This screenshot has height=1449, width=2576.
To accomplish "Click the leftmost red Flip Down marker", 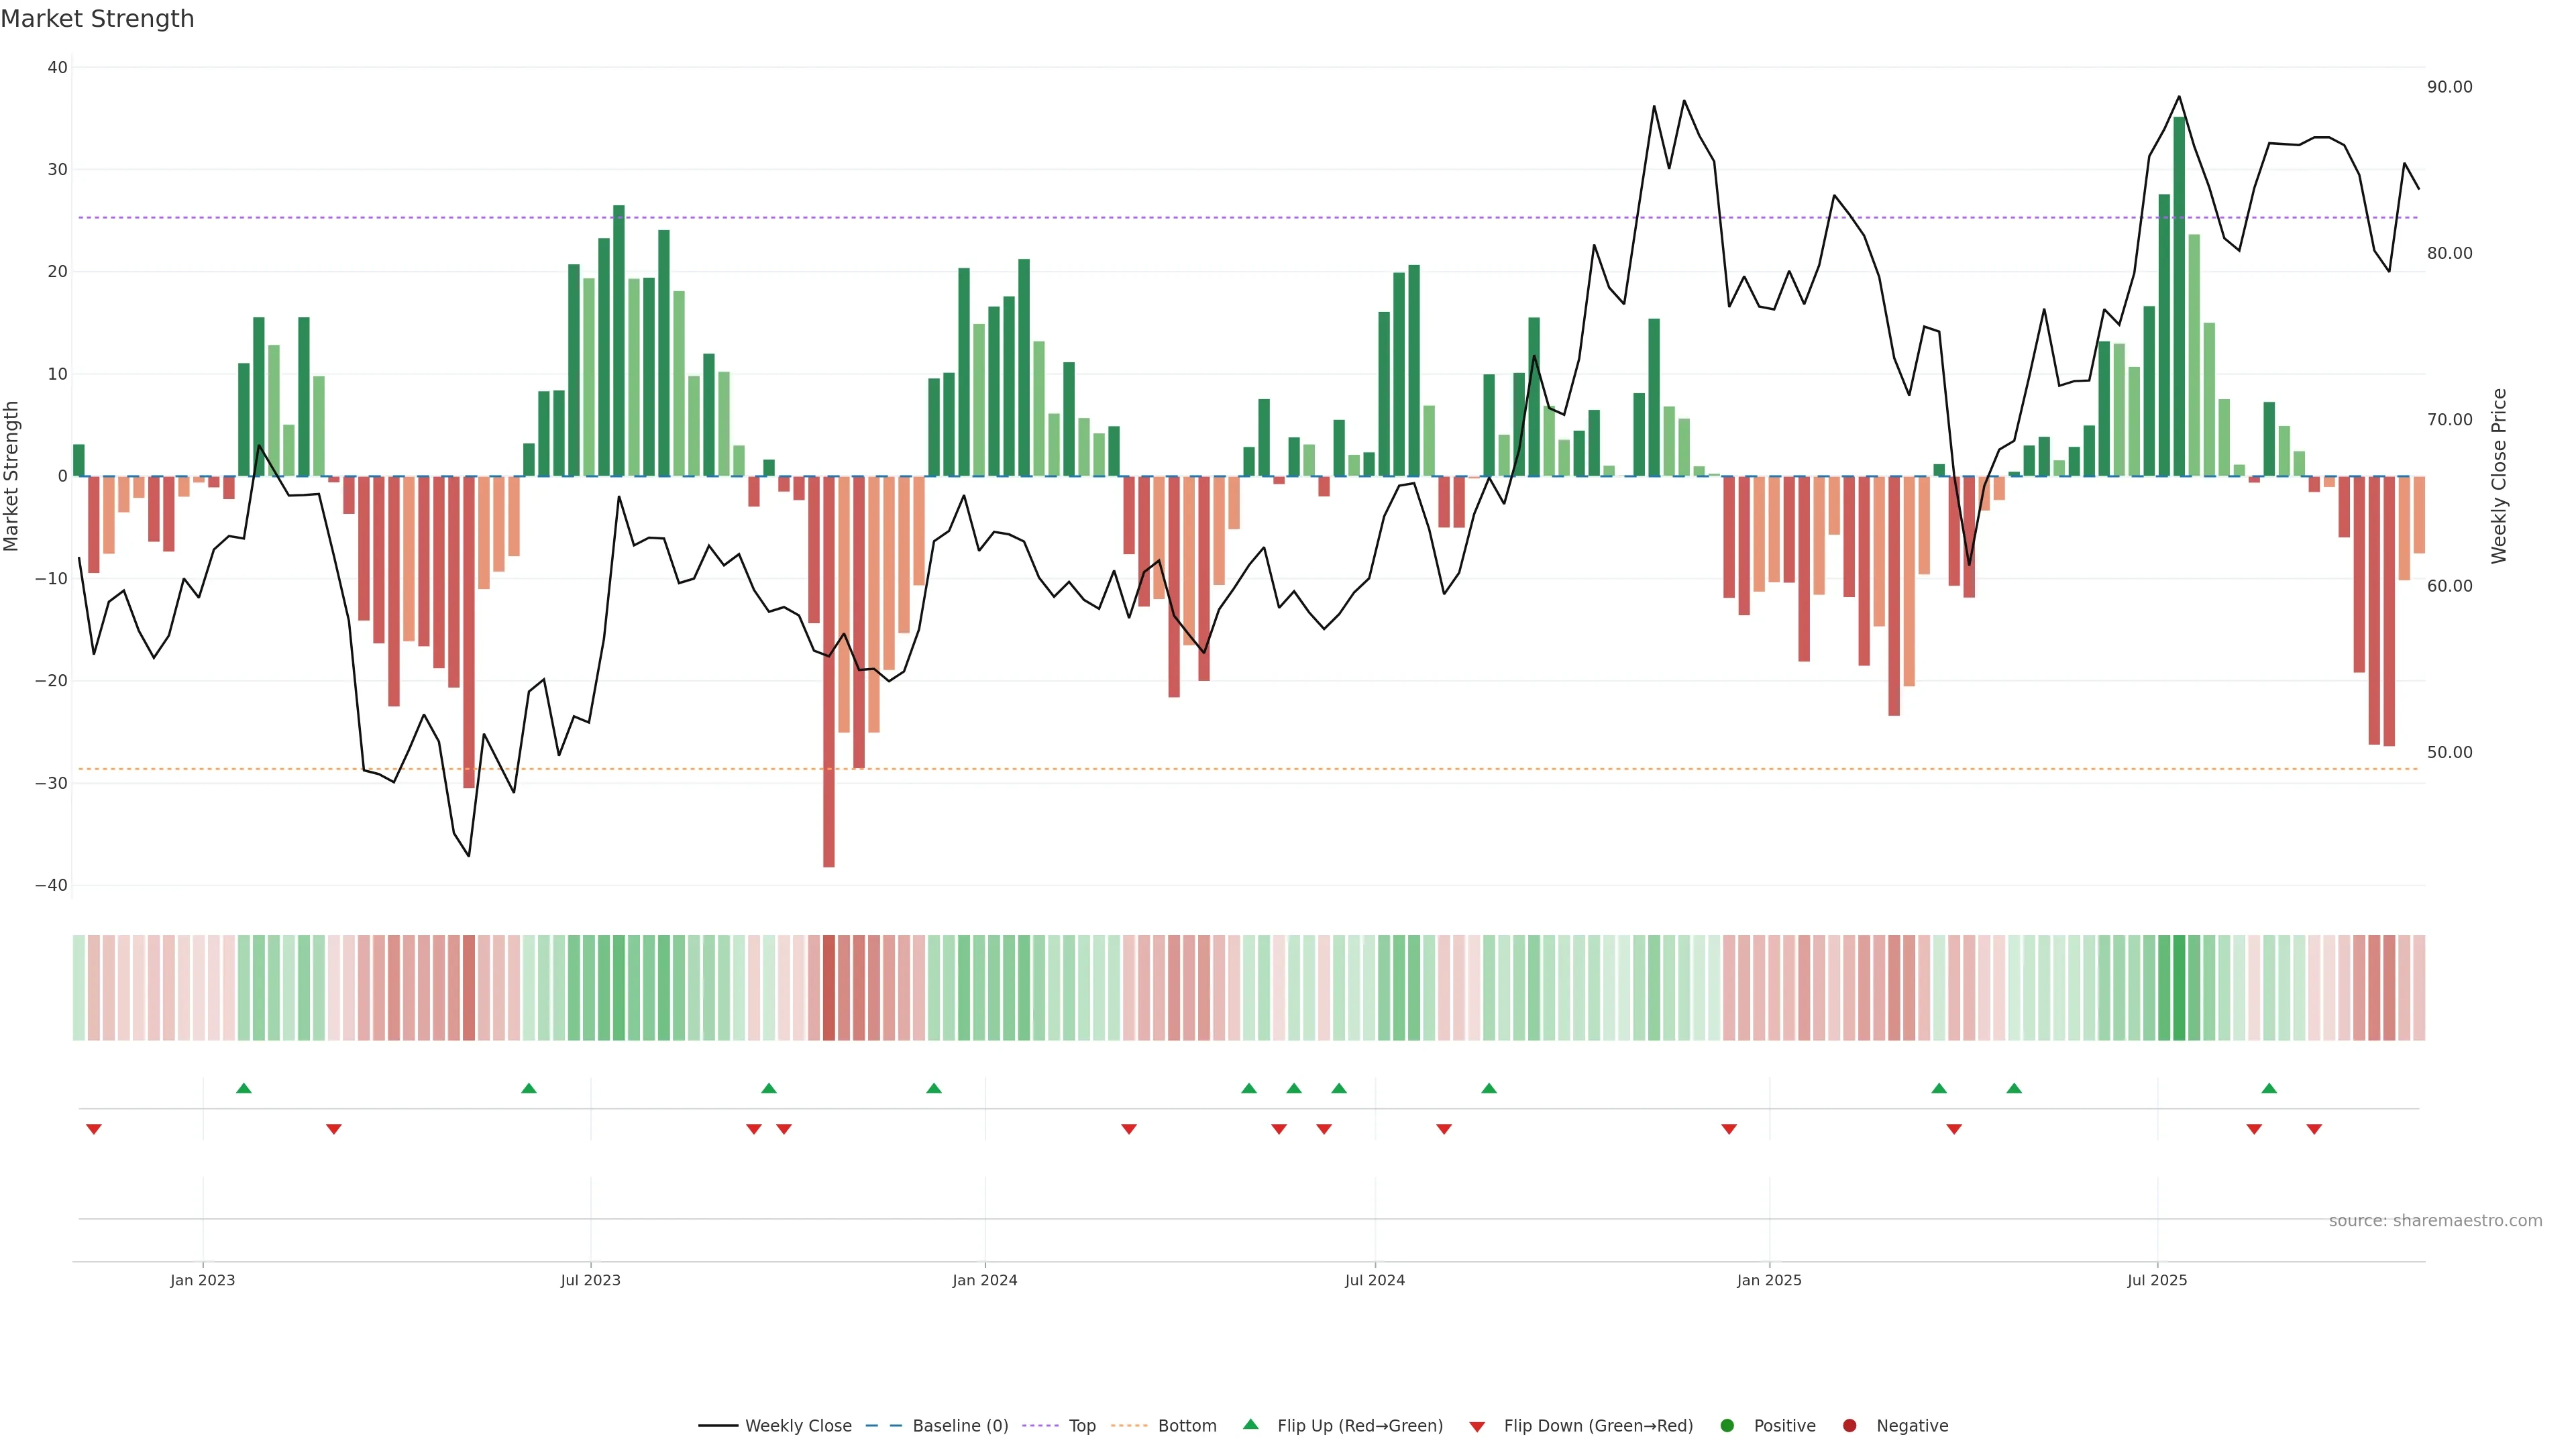I will point(94,1129).
